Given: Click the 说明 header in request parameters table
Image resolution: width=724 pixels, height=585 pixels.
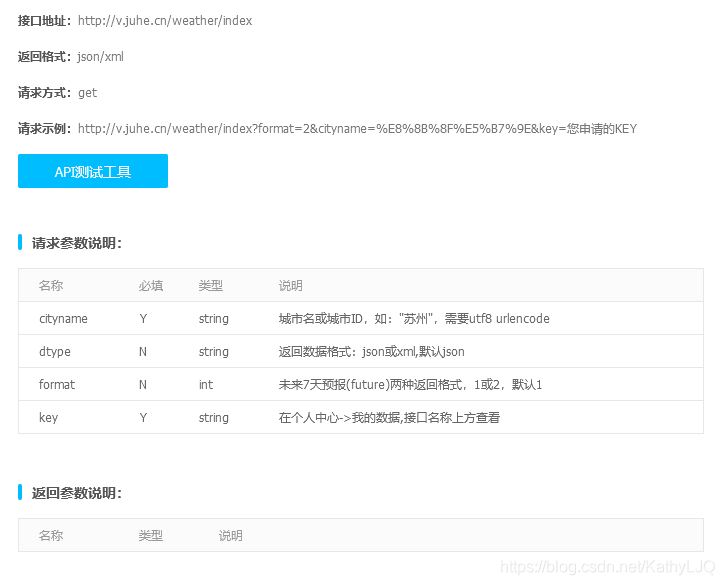Looking at the screenshot, I should (290, 286).
